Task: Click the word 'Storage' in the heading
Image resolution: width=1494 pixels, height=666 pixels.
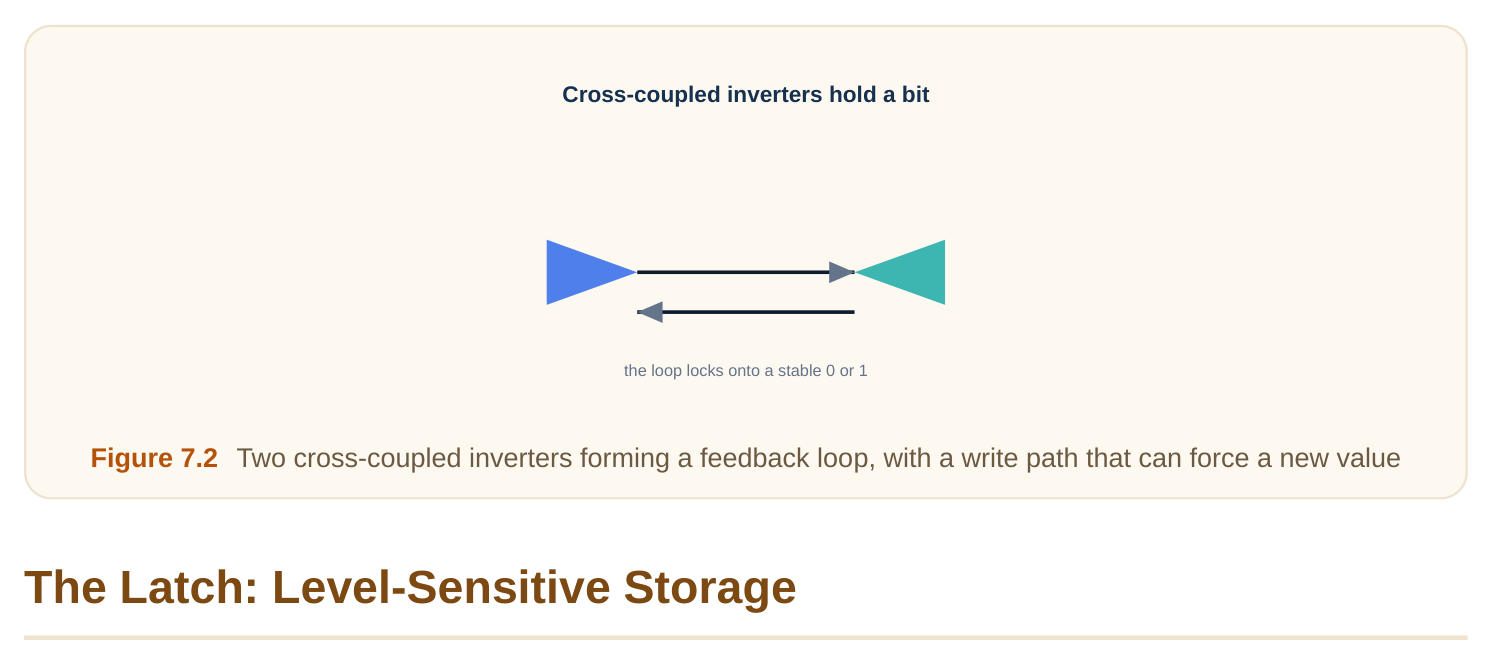Action: click(x=710, y=587)
